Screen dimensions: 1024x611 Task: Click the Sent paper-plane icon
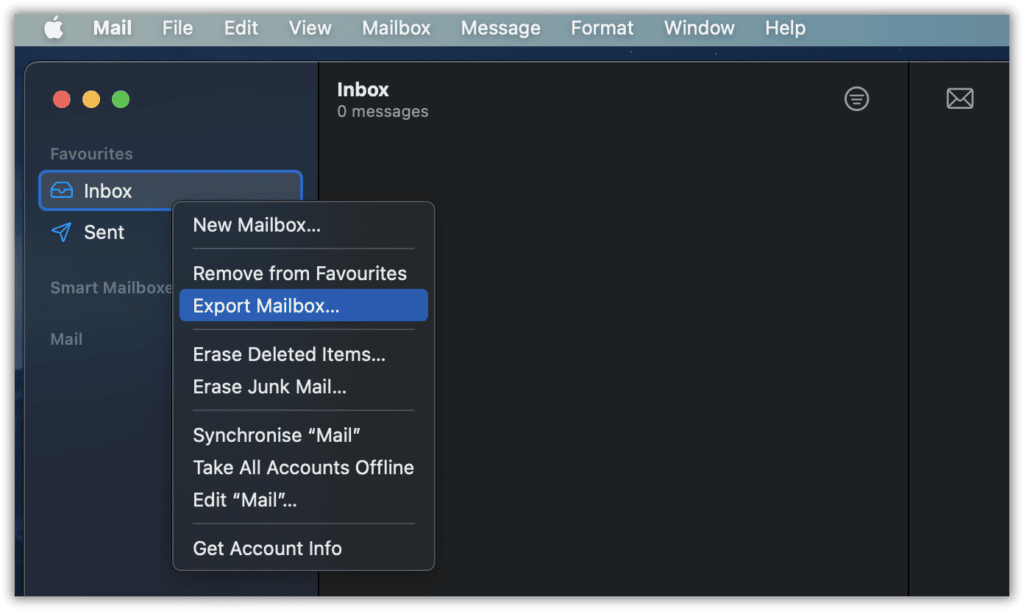click(x=62, y=231)
